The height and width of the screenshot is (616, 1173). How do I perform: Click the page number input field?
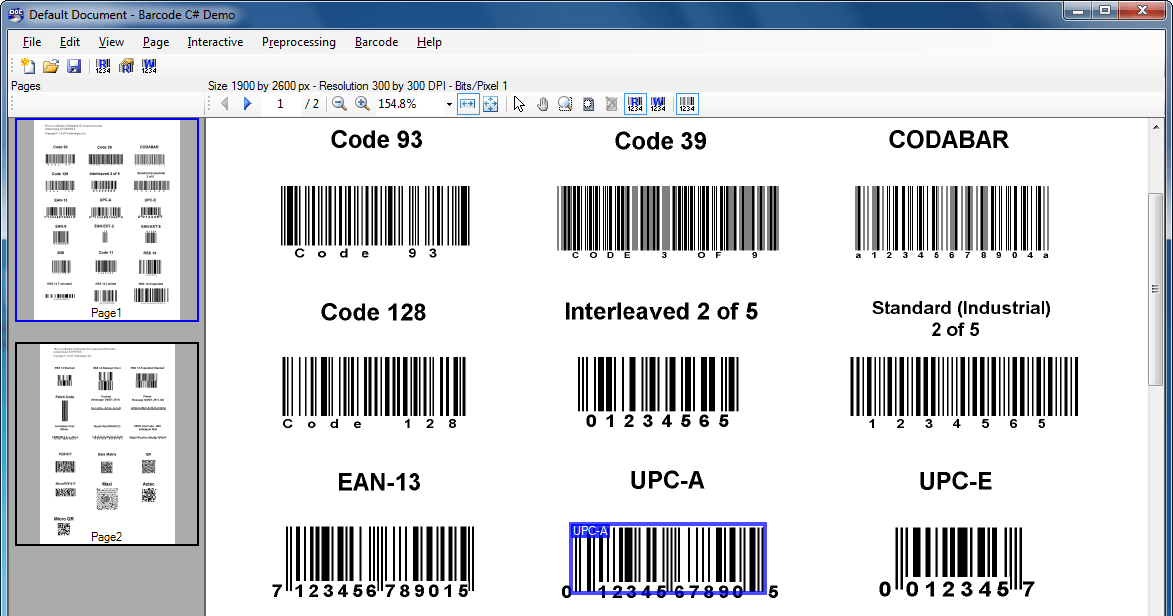click(x=280, y=103)
